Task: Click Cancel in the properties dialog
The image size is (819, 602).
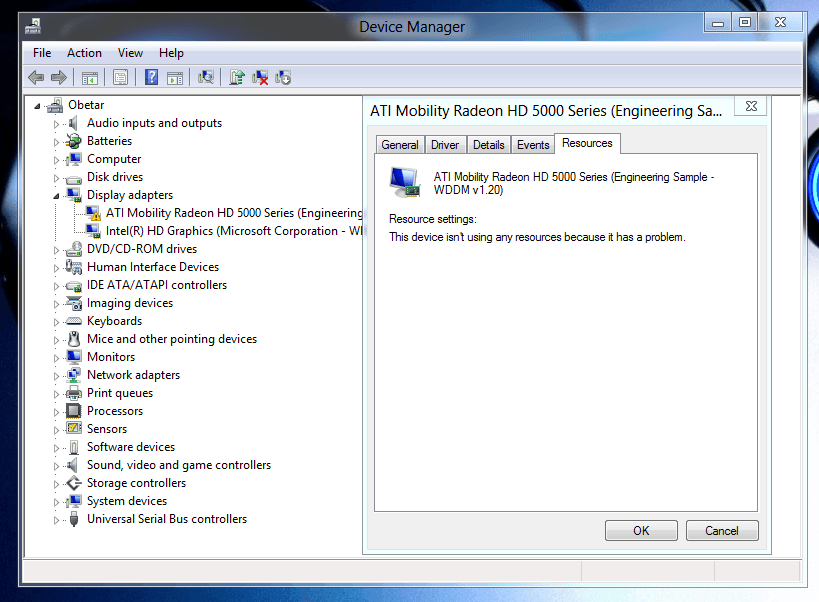Action: [722, 530]
